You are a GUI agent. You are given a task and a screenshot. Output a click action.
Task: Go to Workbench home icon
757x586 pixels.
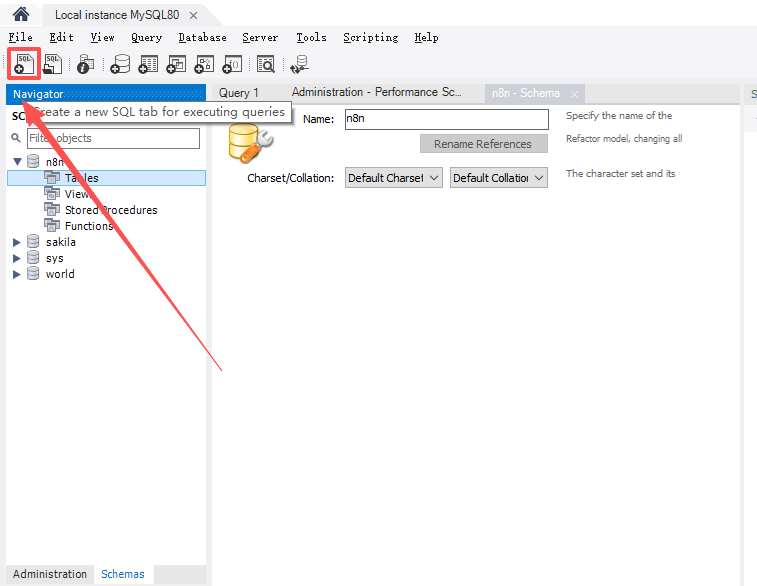(21, 14)
